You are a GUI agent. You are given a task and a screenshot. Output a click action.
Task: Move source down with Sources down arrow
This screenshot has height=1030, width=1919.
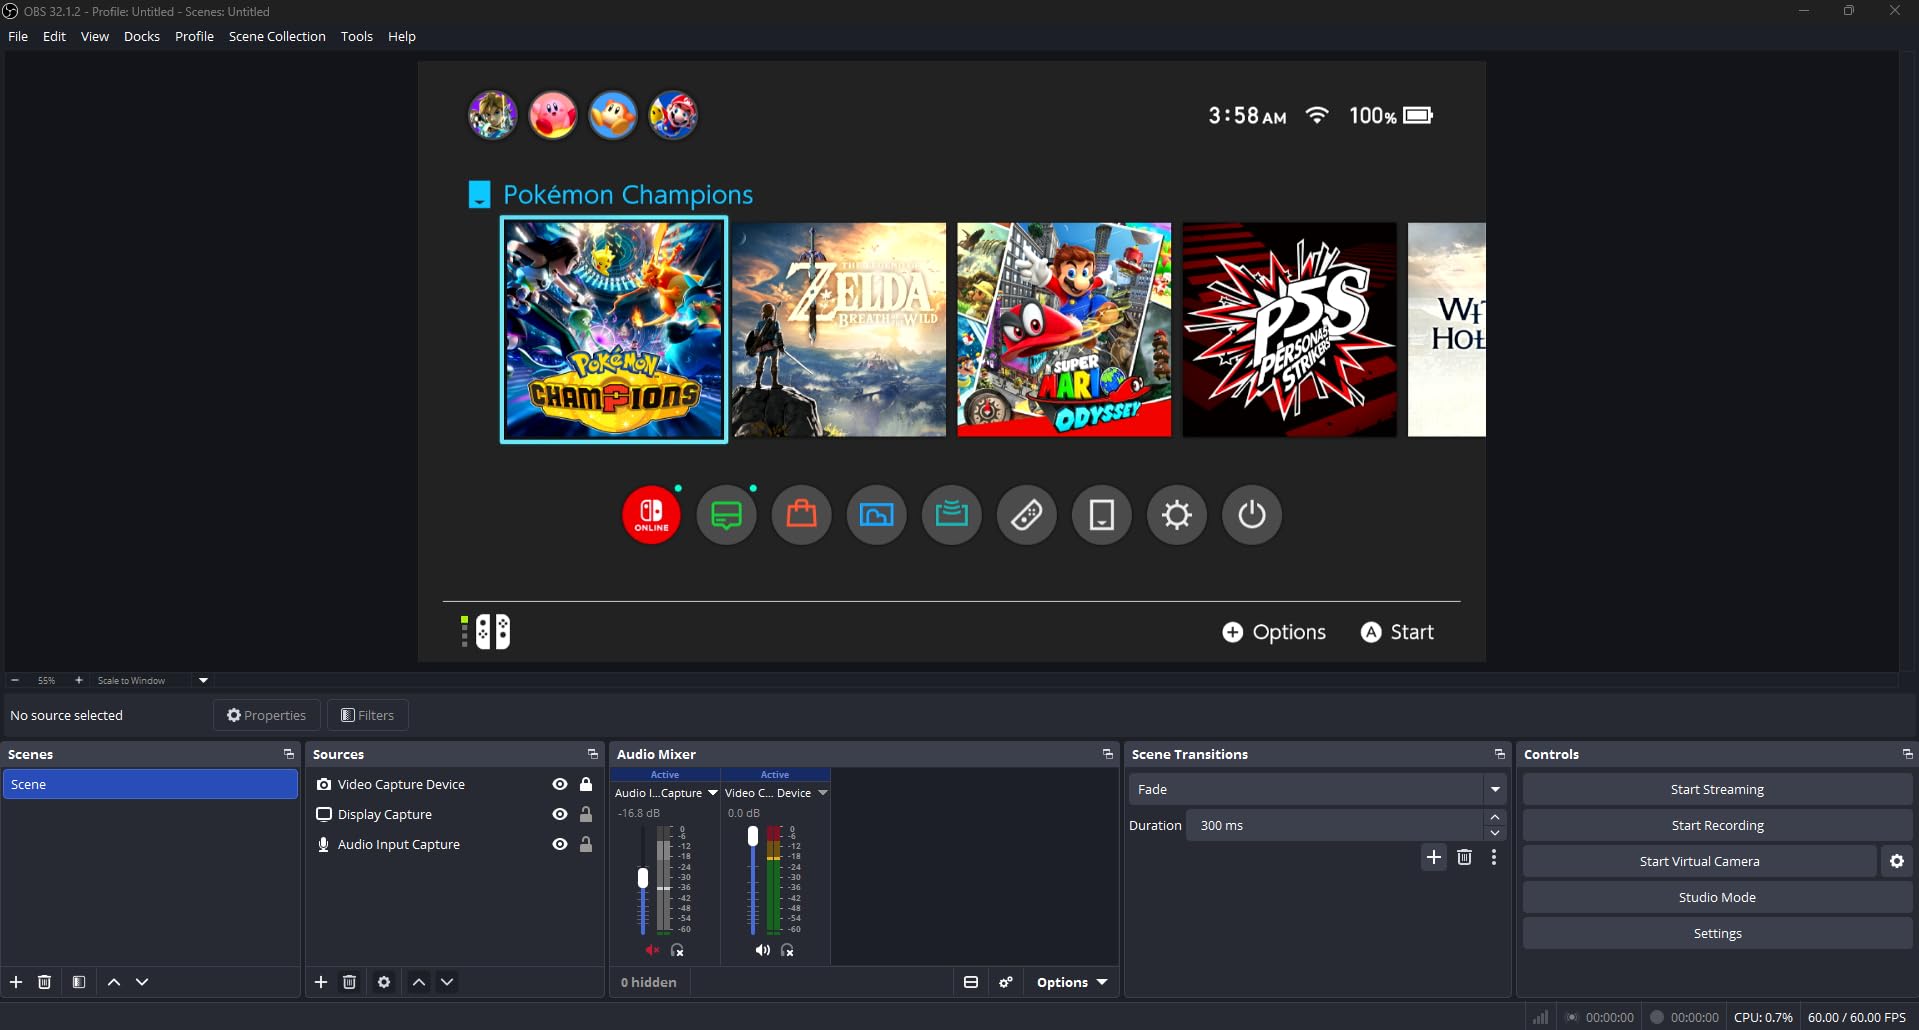[447, 982]
